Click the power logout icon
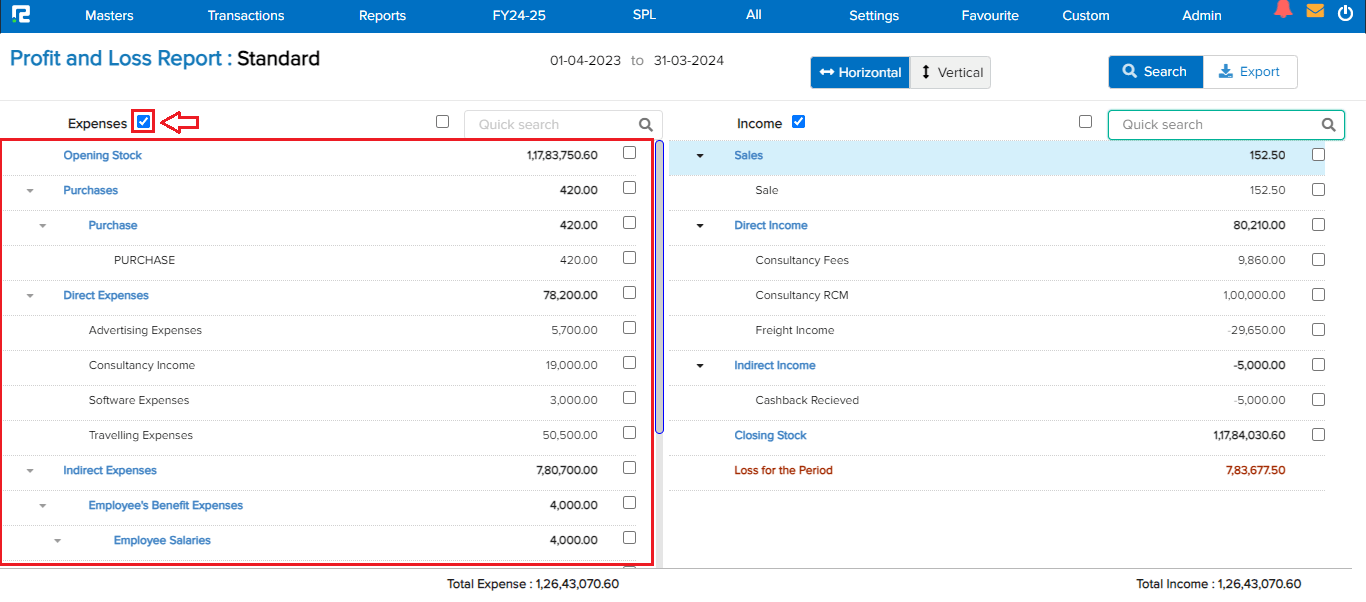 1345,13
